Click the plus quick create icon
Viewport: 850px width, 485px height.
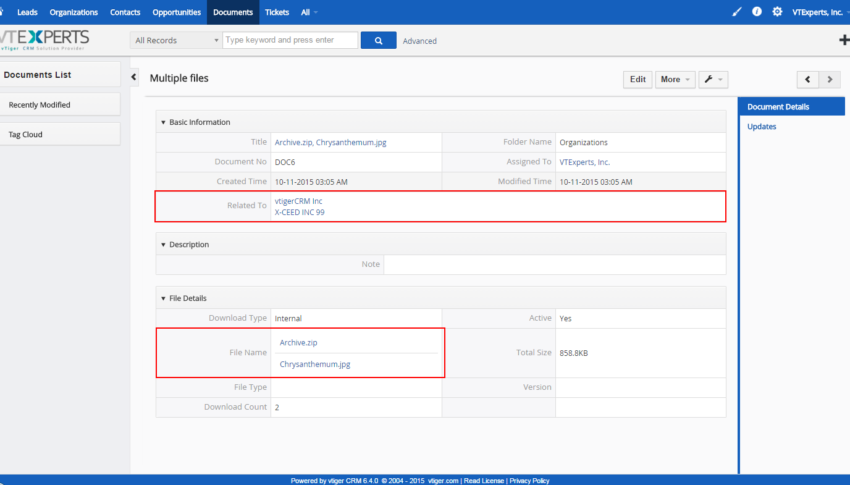point(844,40)
